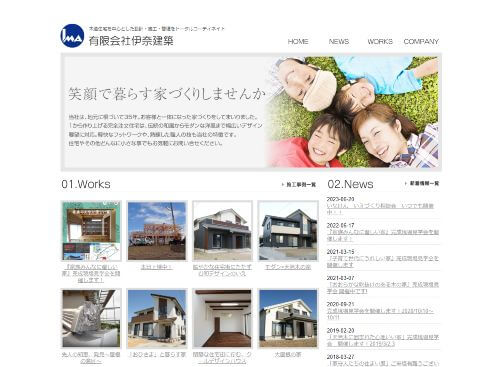Screen dimensions: 500x367
Task: Open the green-bordered flyer thumbnail in Works
Action: pyautogui.click(x=91, y=231)
